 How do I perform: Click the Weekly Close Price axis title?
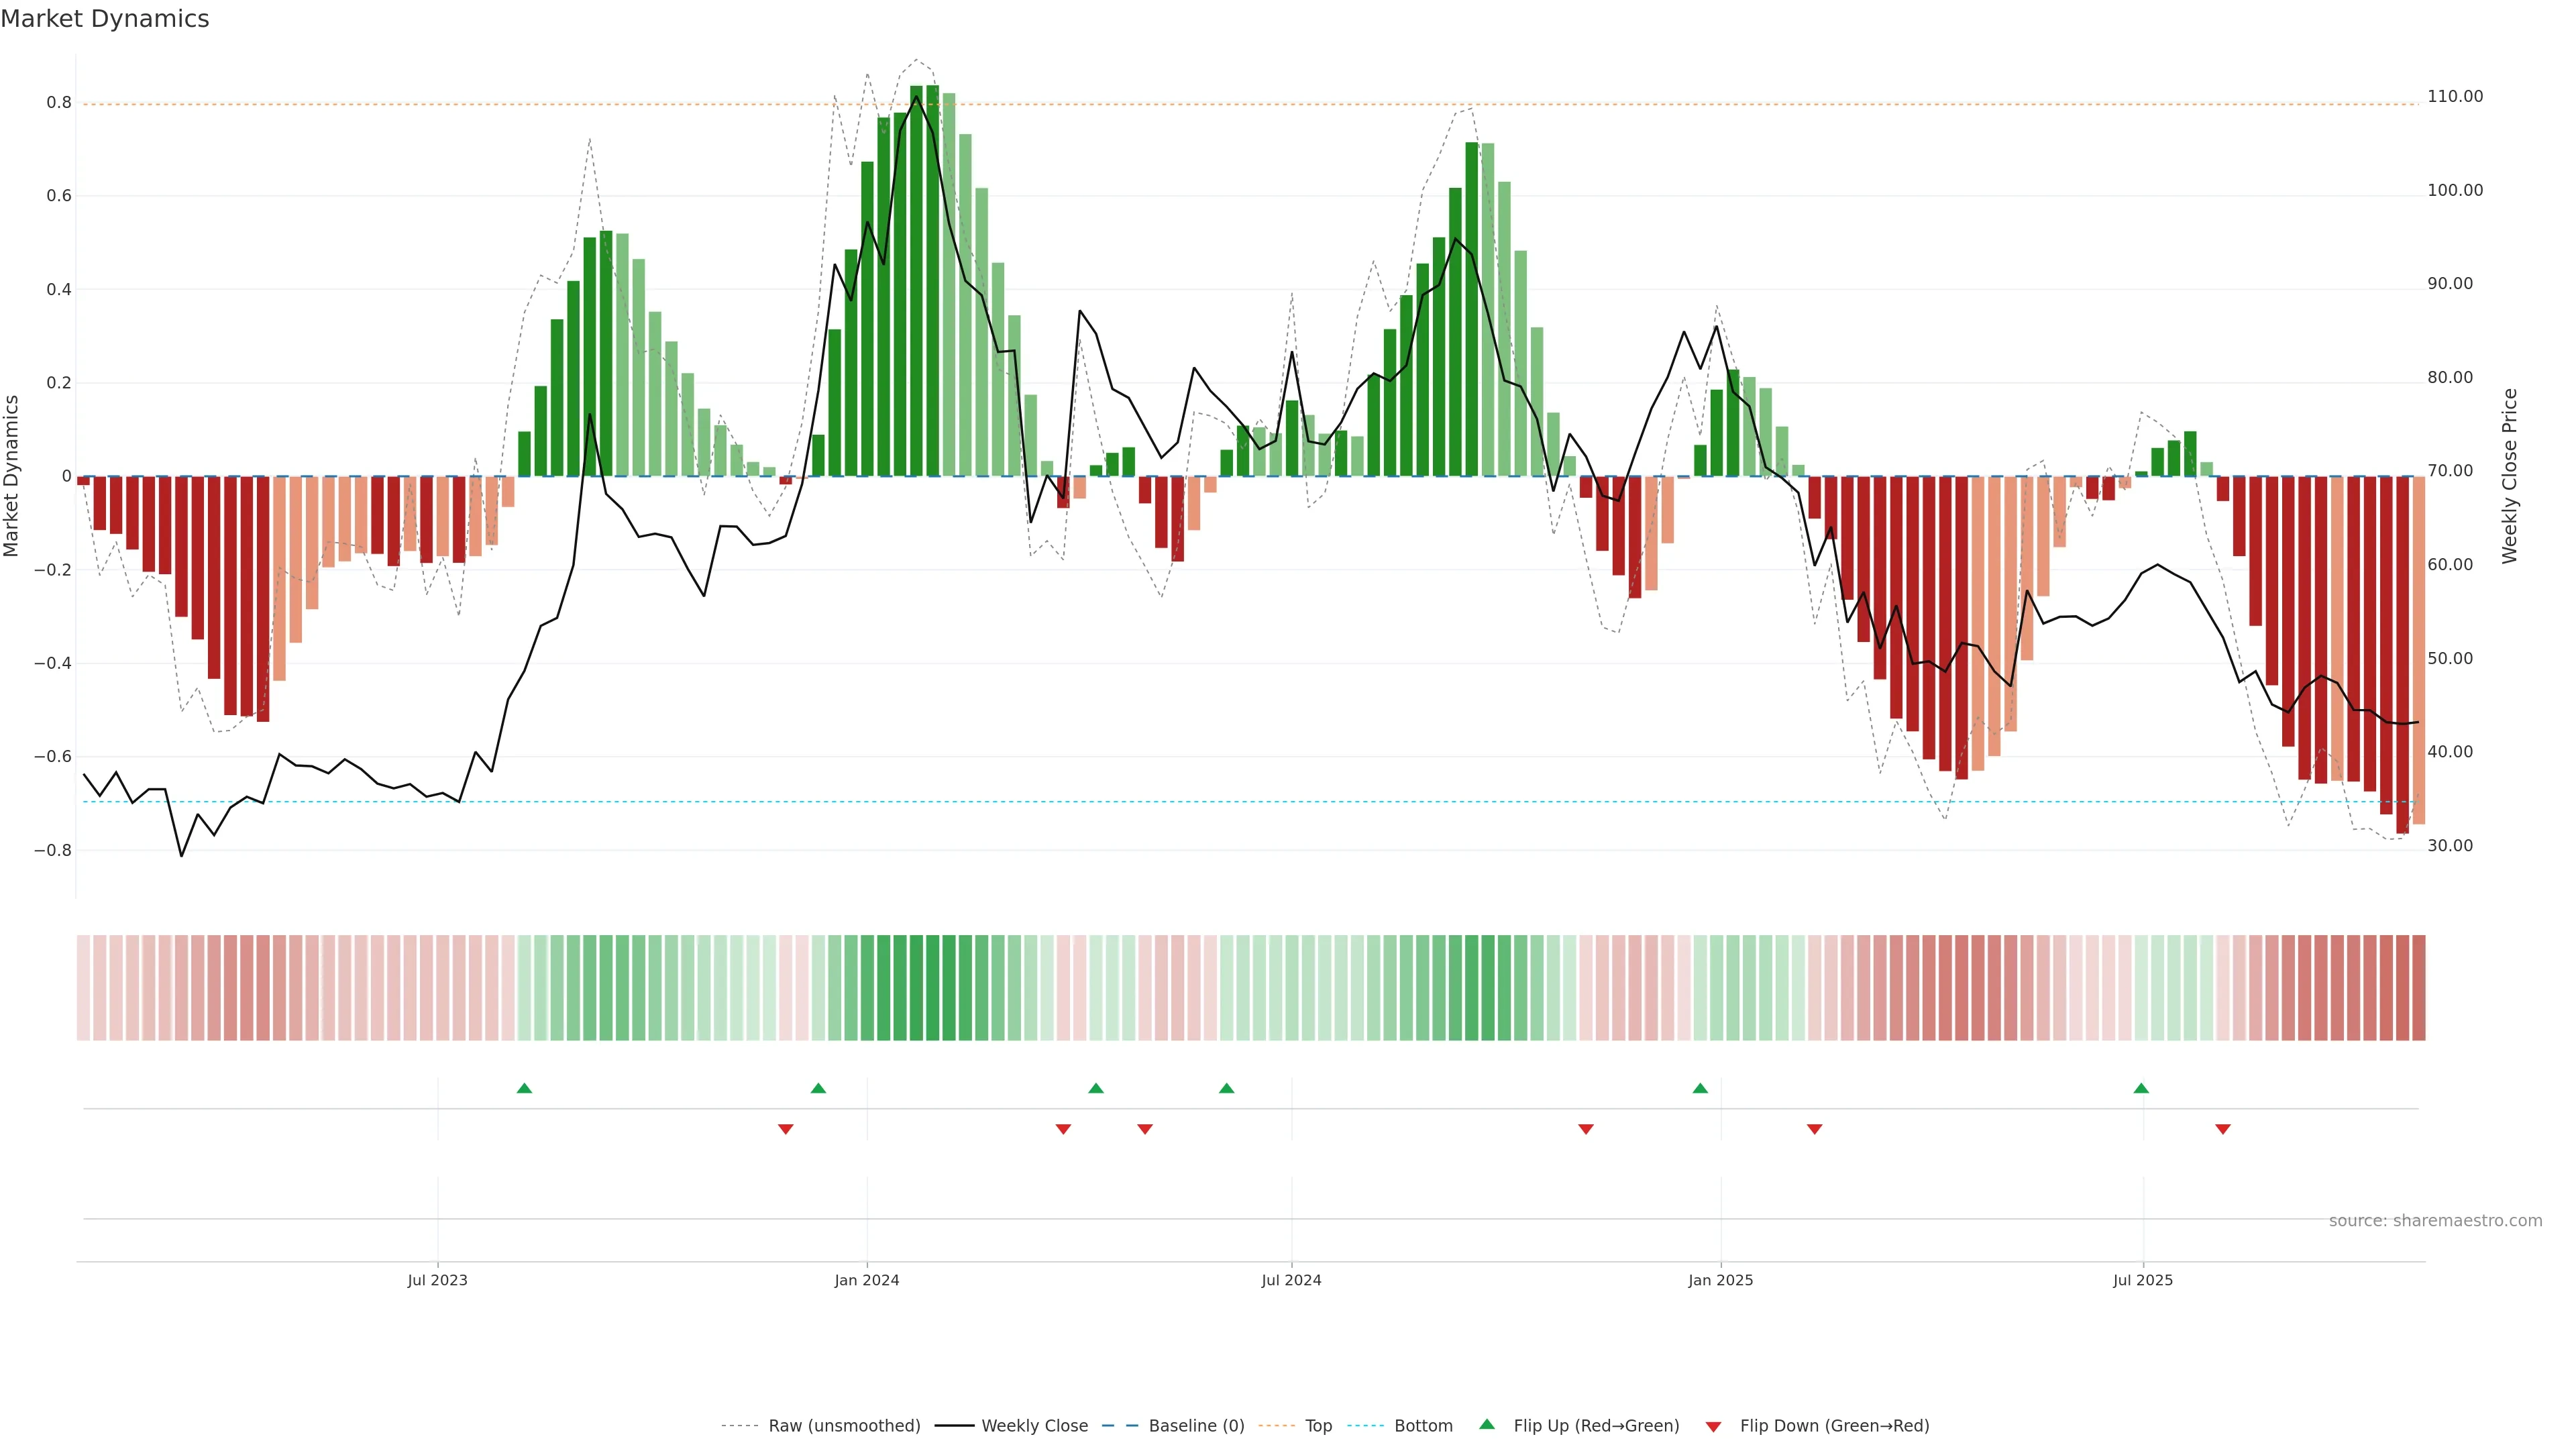point(2510,476)
